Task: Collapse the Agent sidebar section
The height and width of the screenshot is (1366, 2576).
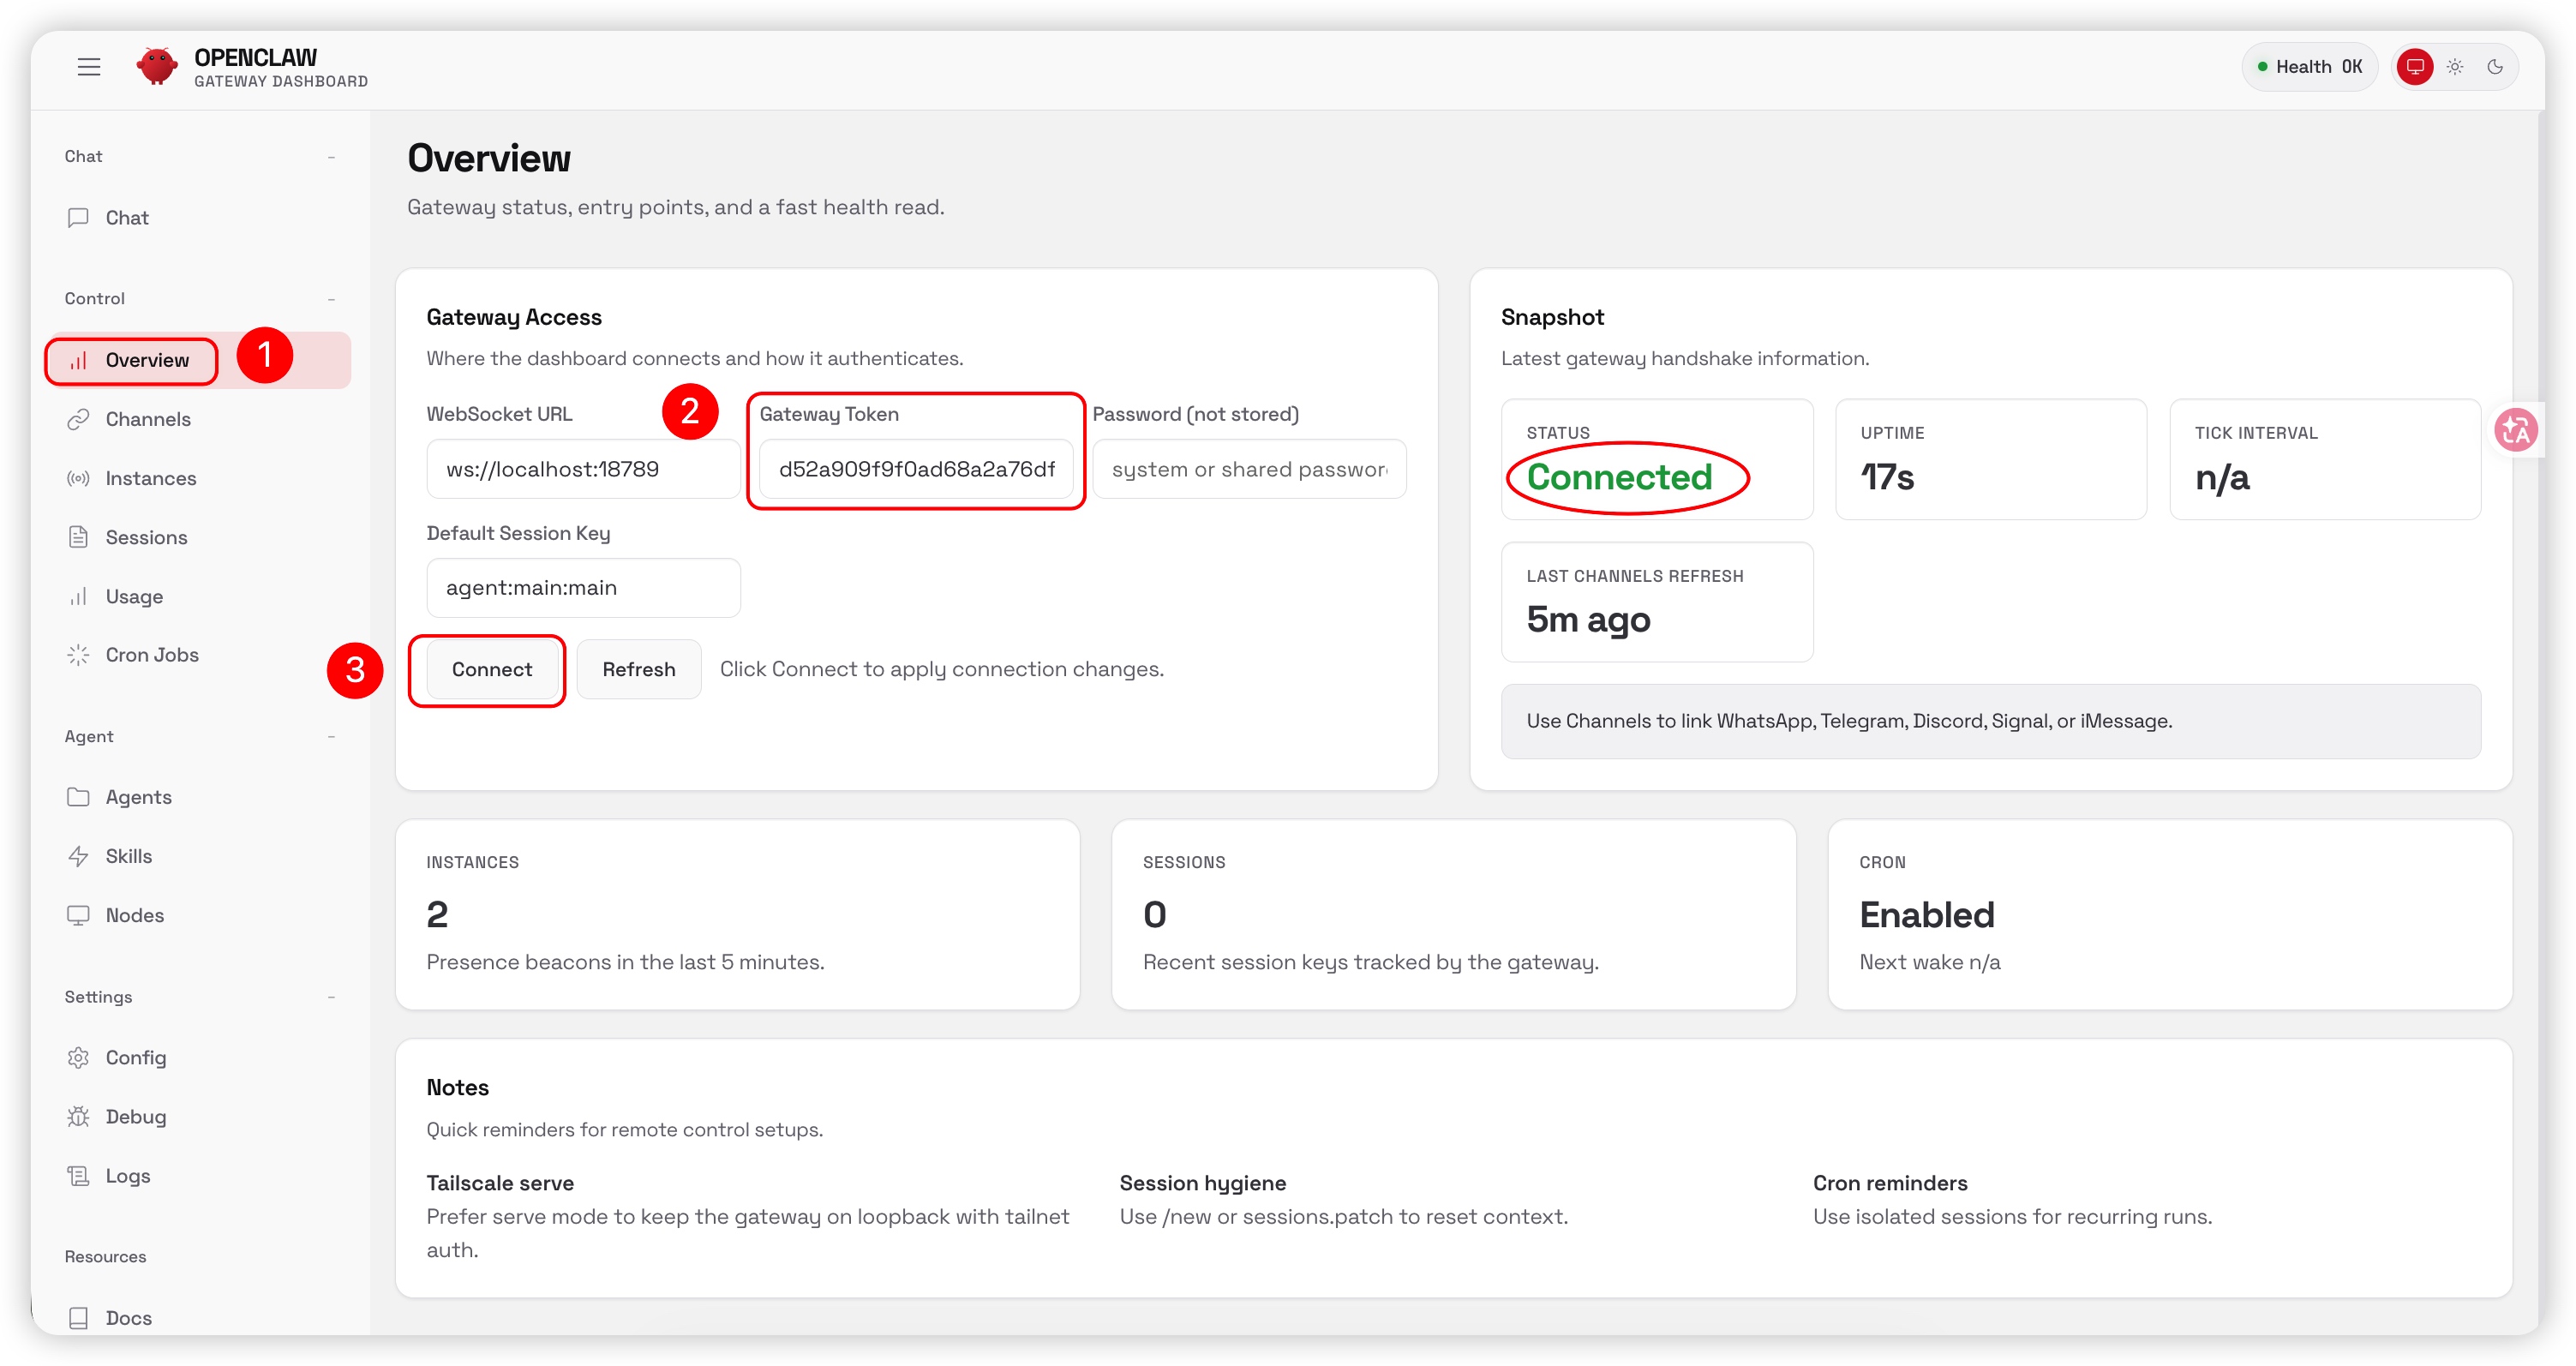Action: coord(331,737)
